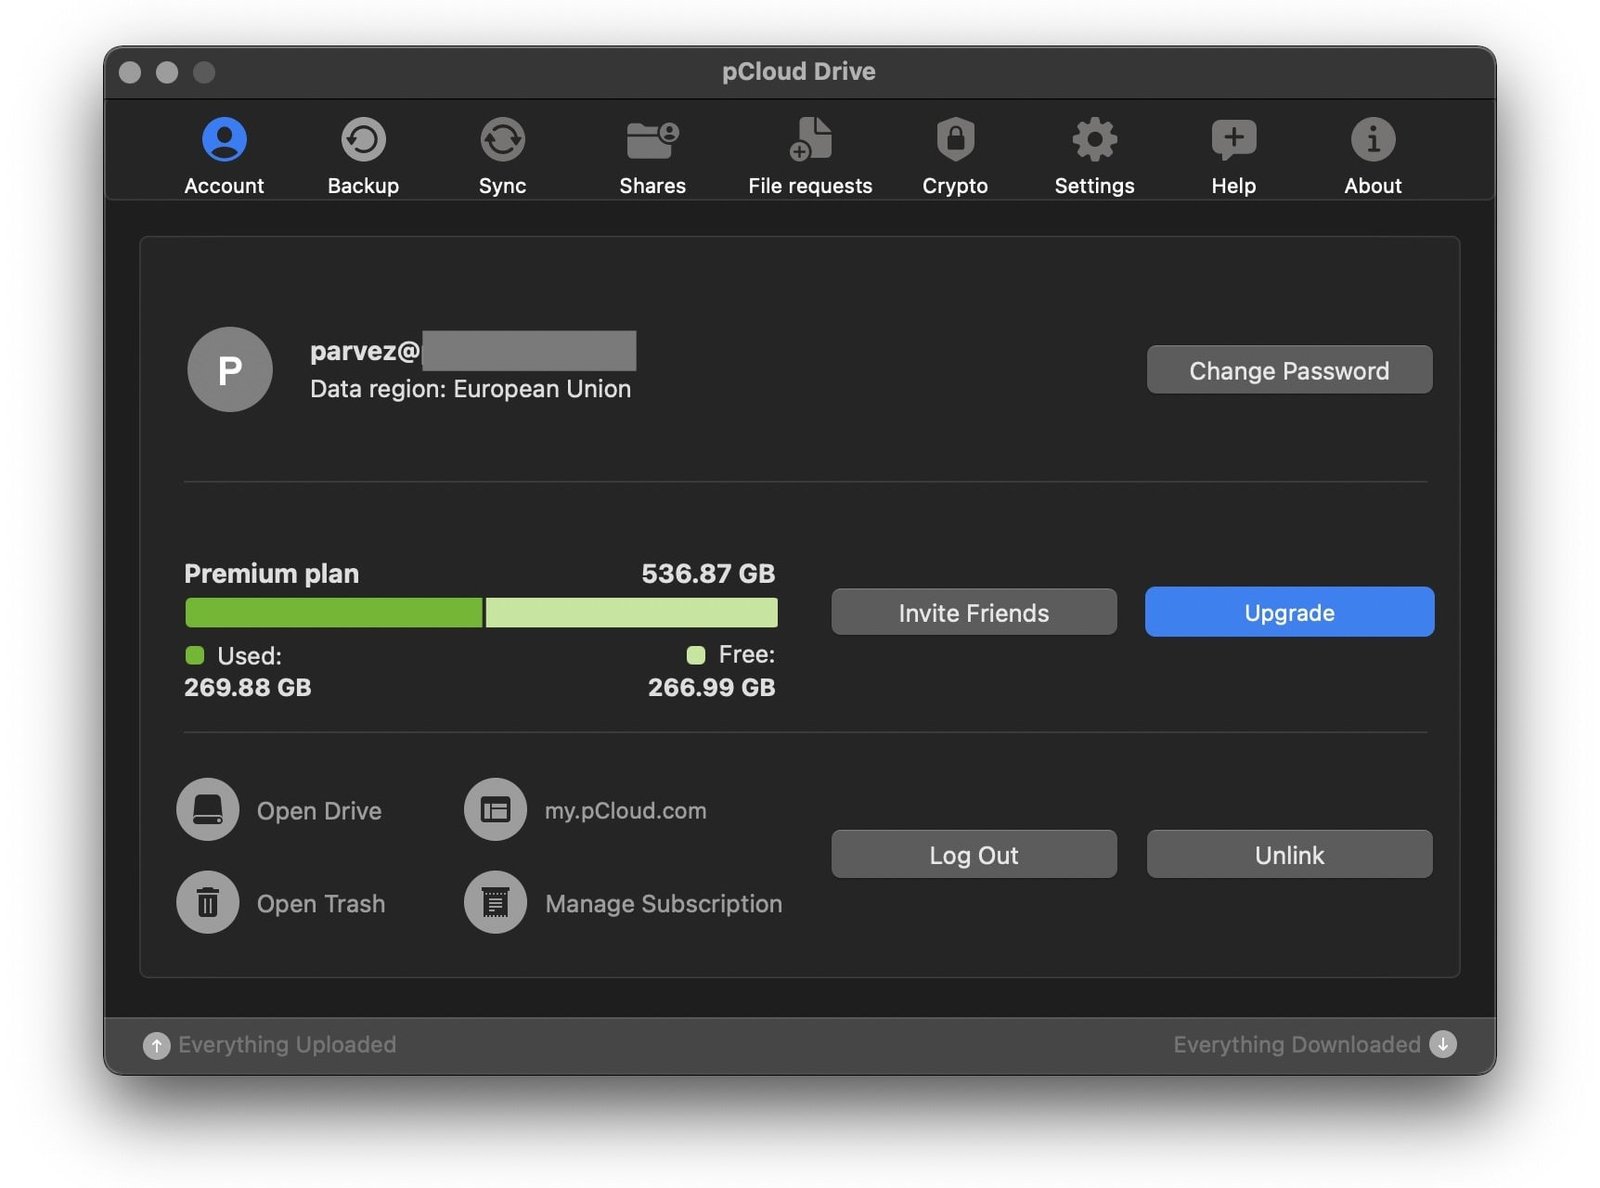This screenshot has height=1188, width=1600.
Task: Open the Backup icon in toolbar
Action: coord(363,139)
